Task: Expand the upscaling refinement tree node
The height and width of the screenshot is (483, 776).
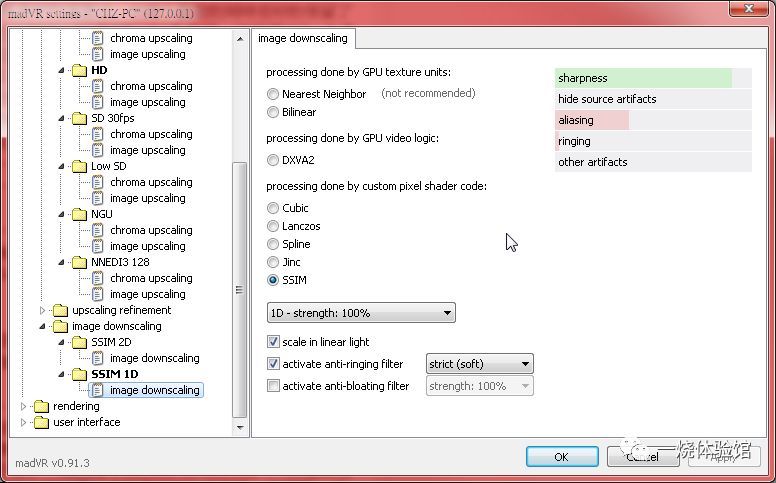Action: 43,310
